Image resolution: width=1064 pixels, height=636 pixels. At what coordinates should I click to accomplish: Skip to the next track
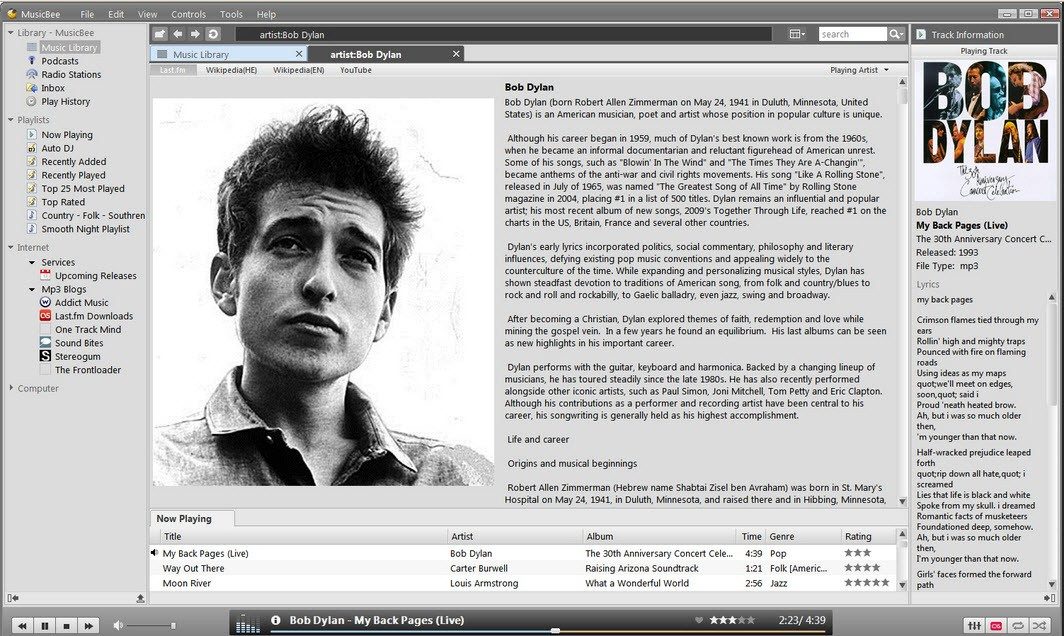pos(89,626)
